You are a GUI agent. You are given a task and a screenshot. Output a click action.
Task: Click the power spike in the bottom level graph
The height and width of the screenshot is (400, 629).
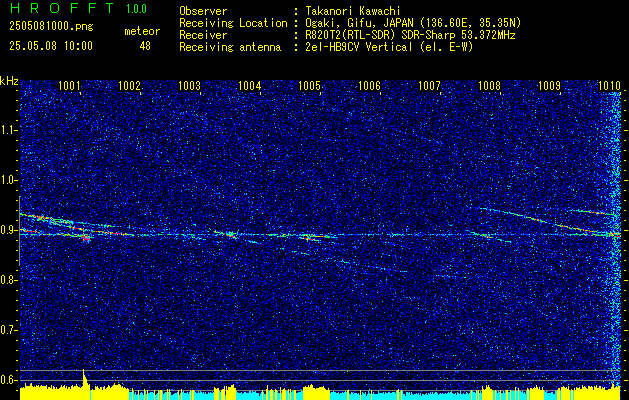84,378
